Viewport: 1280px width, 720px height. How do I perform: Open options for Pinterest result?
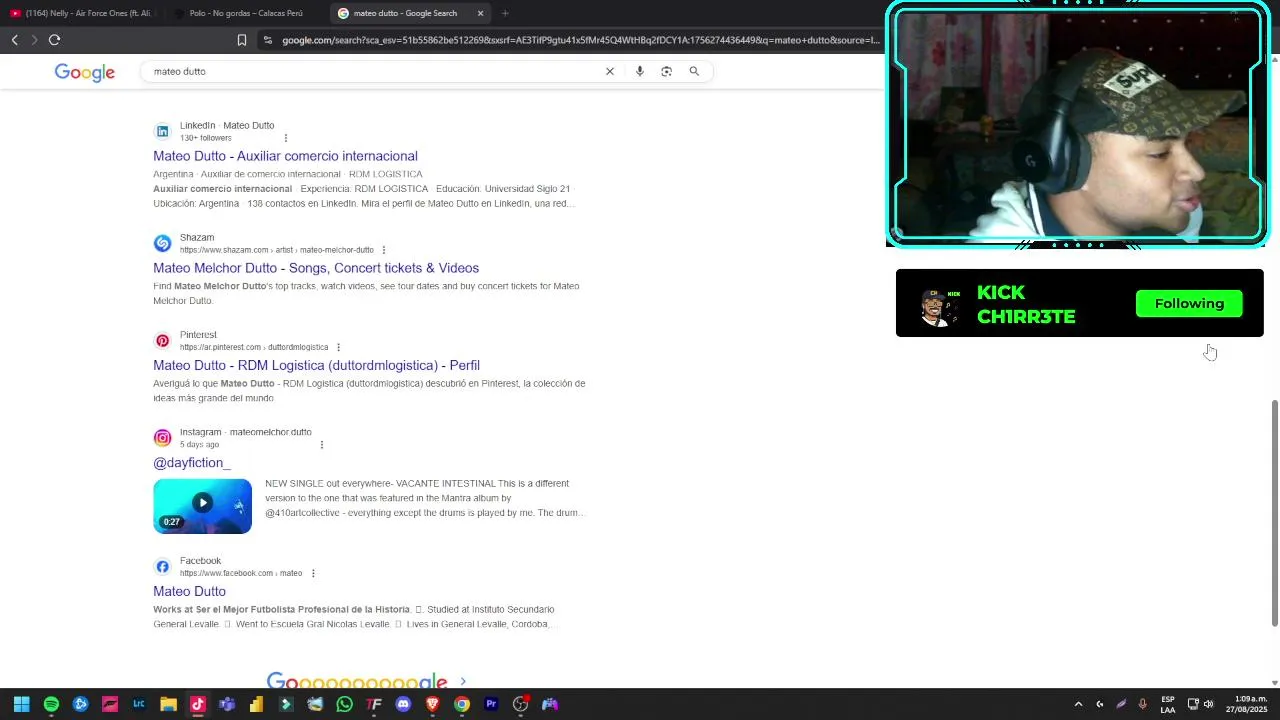pos(338,347)
